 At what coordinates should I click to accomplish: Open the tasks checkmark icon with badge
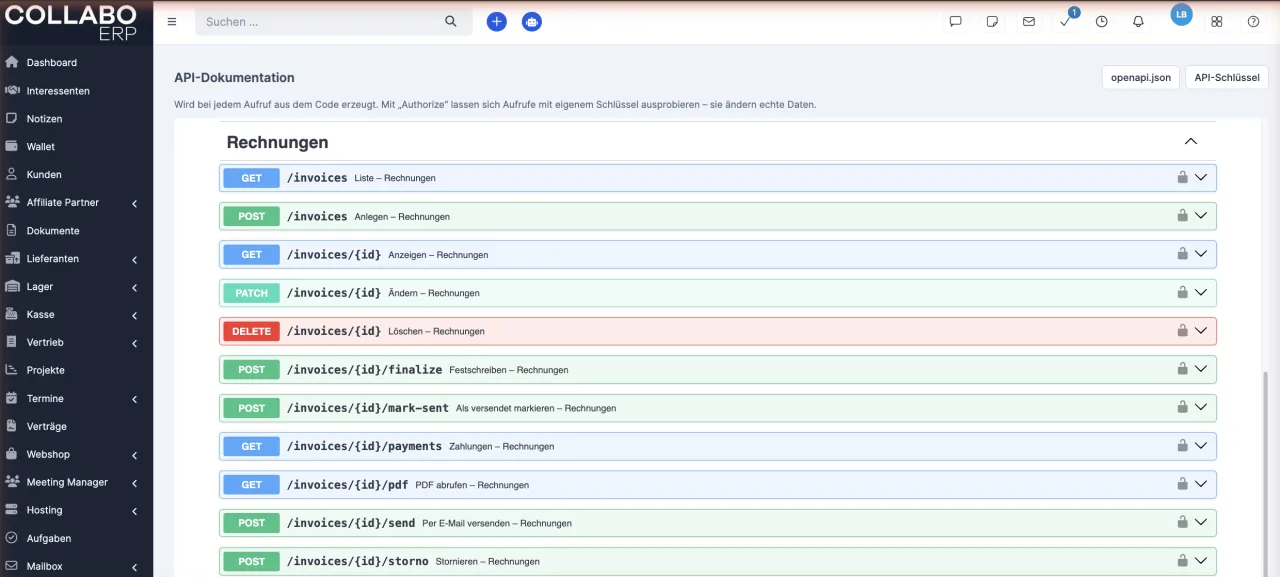point(1066,21)
